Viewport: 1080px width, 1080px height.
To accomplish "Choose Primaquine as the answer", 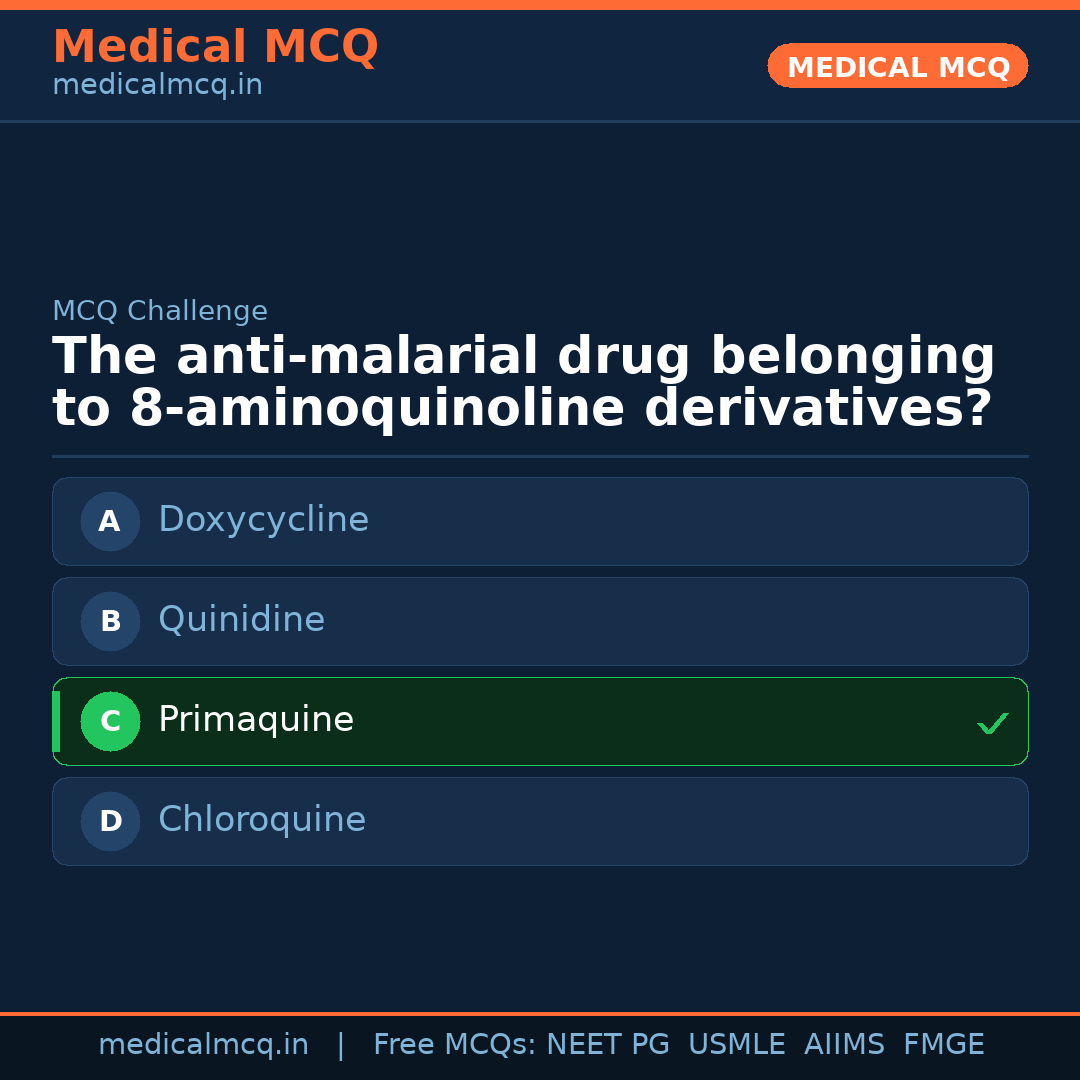I will pos(540,721).
